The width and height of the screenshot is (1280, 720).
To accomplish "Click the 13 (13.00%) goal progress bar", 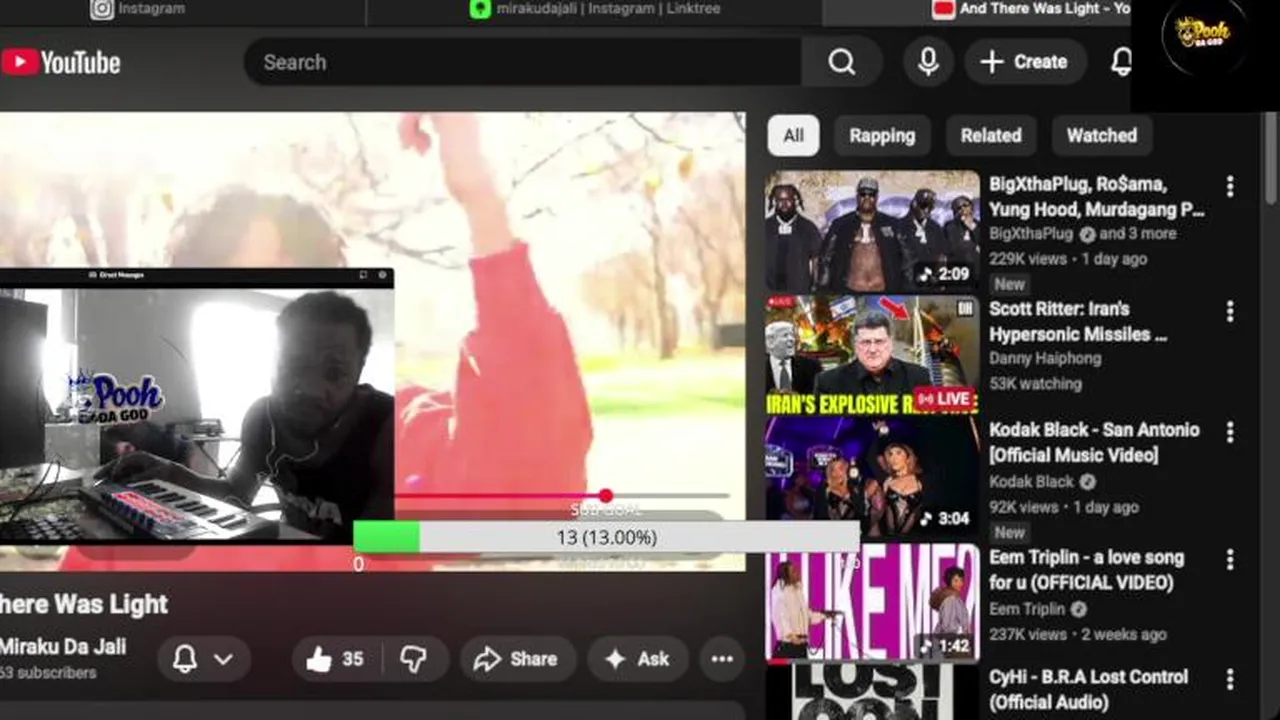I will (606, 537).
